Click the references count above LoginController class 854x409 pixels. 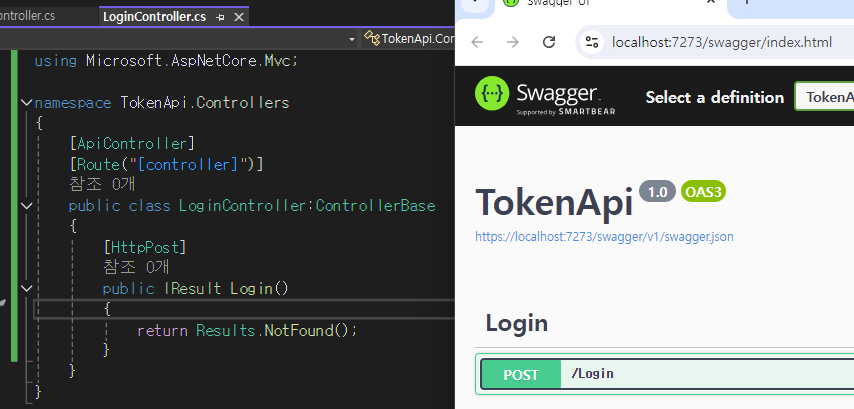coord(102,184)
